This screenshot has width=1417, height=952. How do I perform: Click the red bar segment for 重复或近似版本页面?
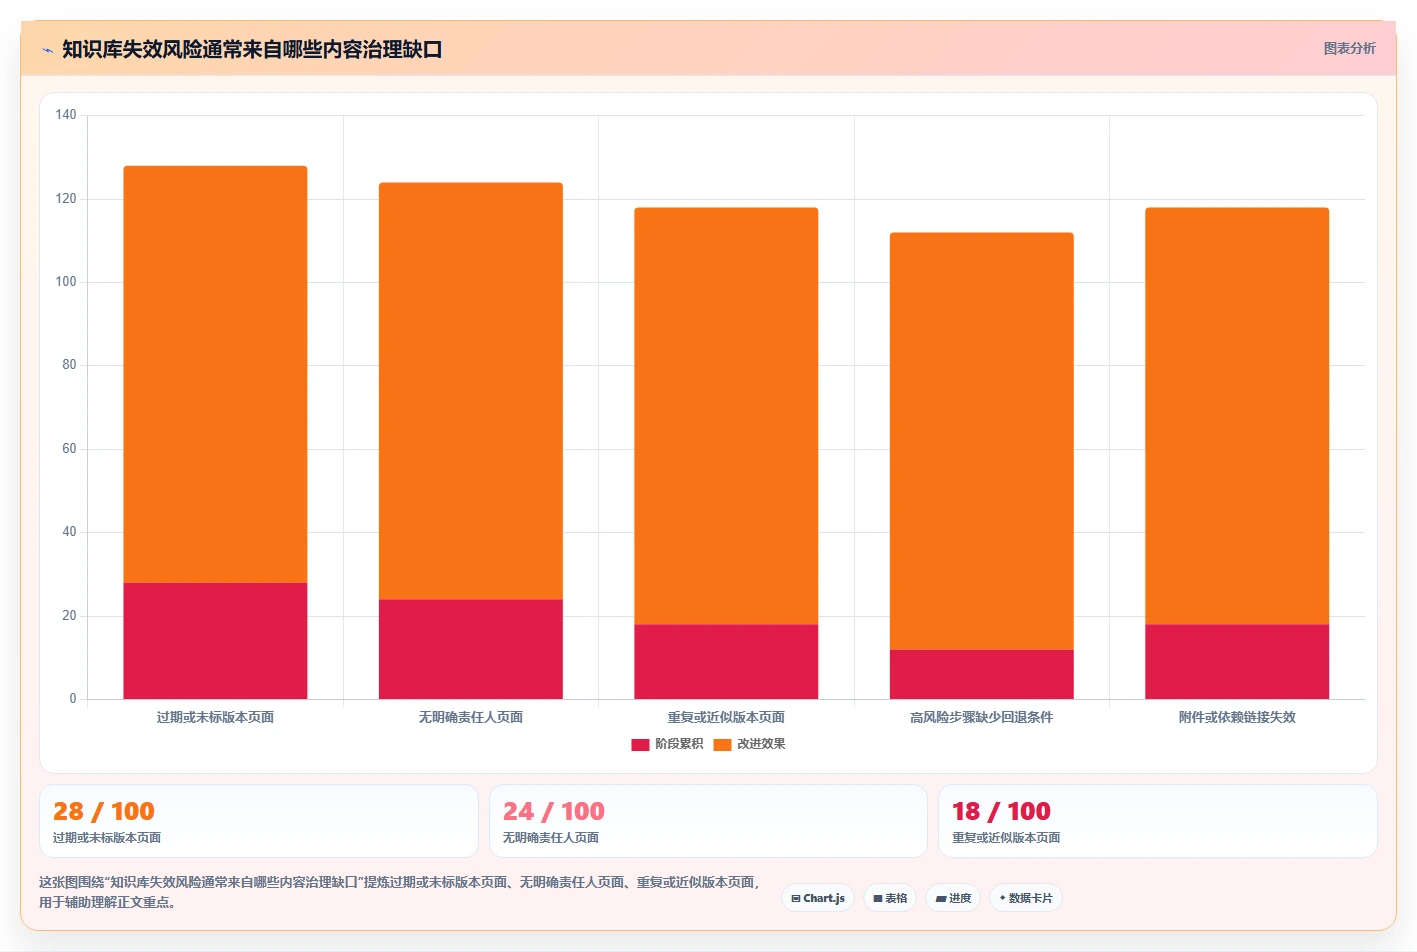[x=726, y=662]
